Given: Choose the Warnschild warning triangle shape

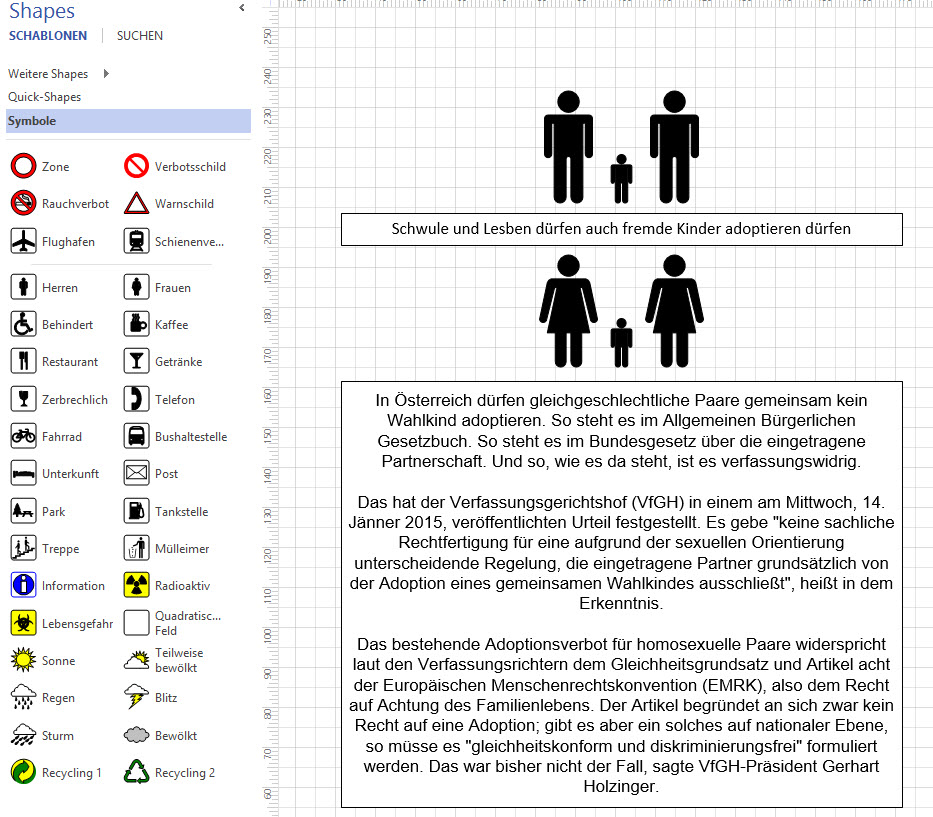Looking at the screenshot, I should tap(136, 204).
